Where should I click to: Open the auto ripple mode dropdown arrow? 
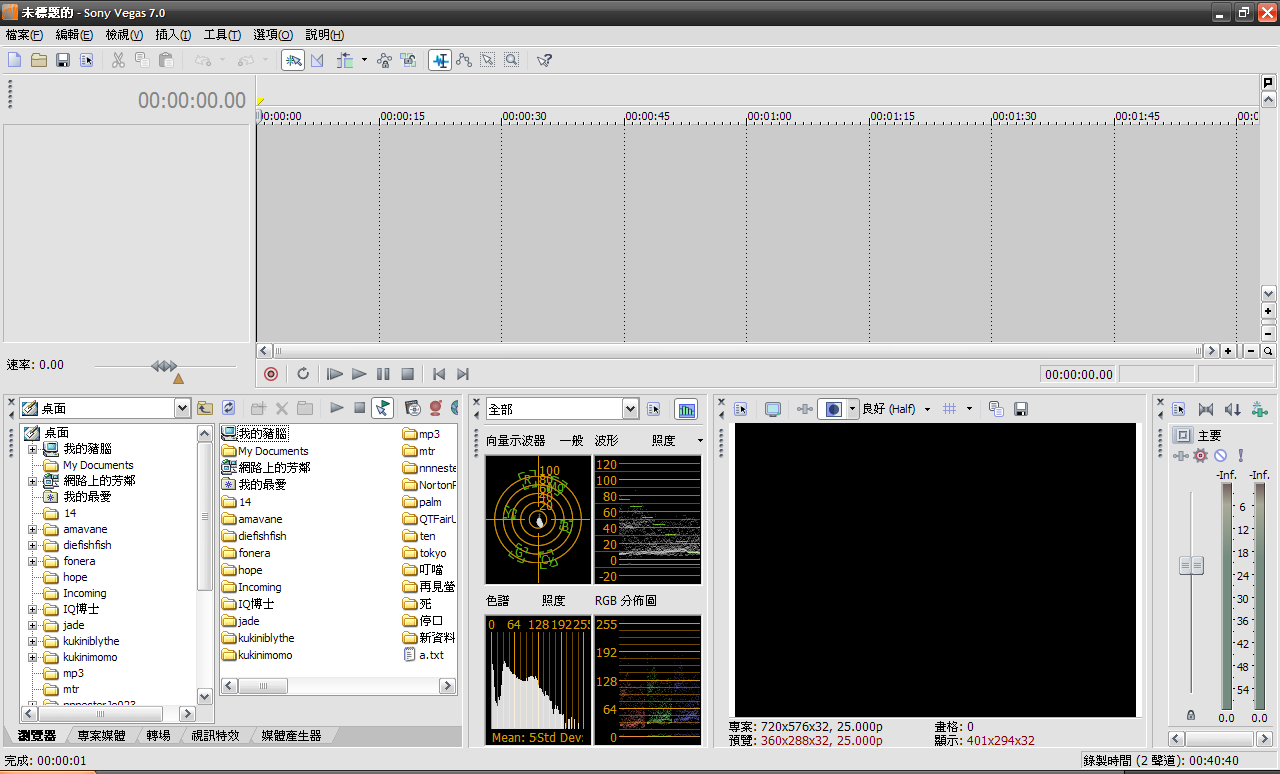364,60
